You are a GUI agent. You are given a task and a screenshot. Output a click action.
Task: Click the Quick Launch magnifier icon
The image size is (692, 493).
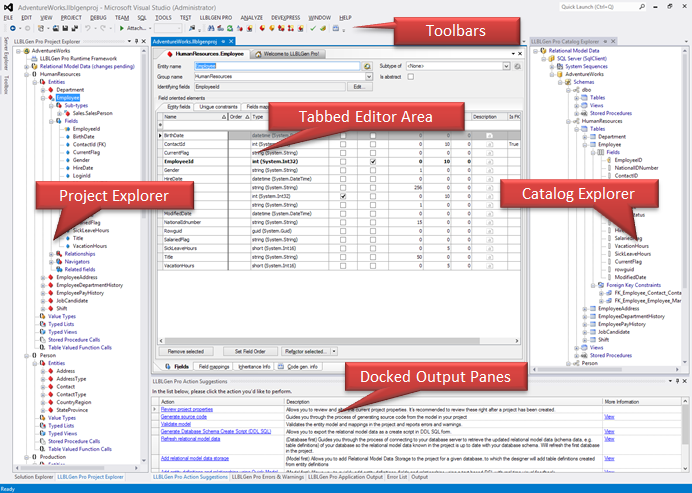tap(642, 7)
